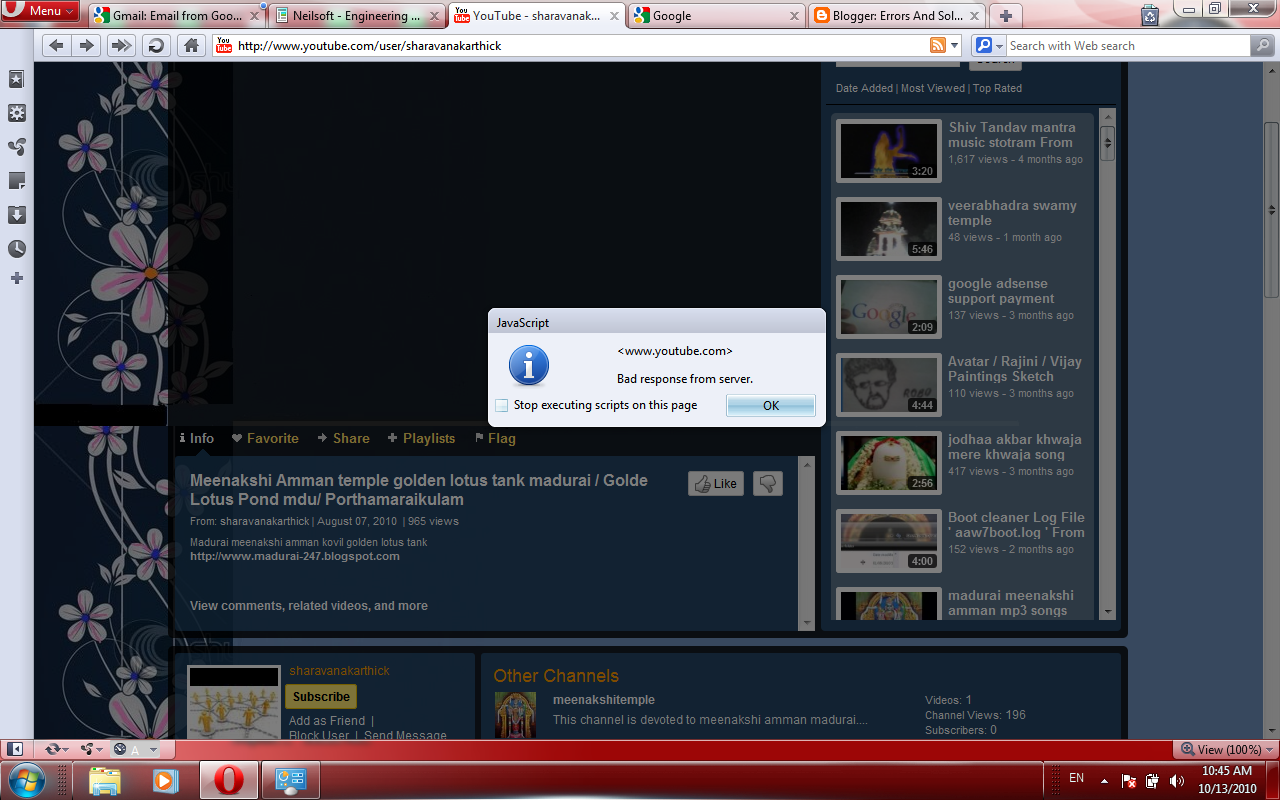Open the Opera Link sync dropdown
This screenshot has height=800, width=1280.
coord(56,749)
